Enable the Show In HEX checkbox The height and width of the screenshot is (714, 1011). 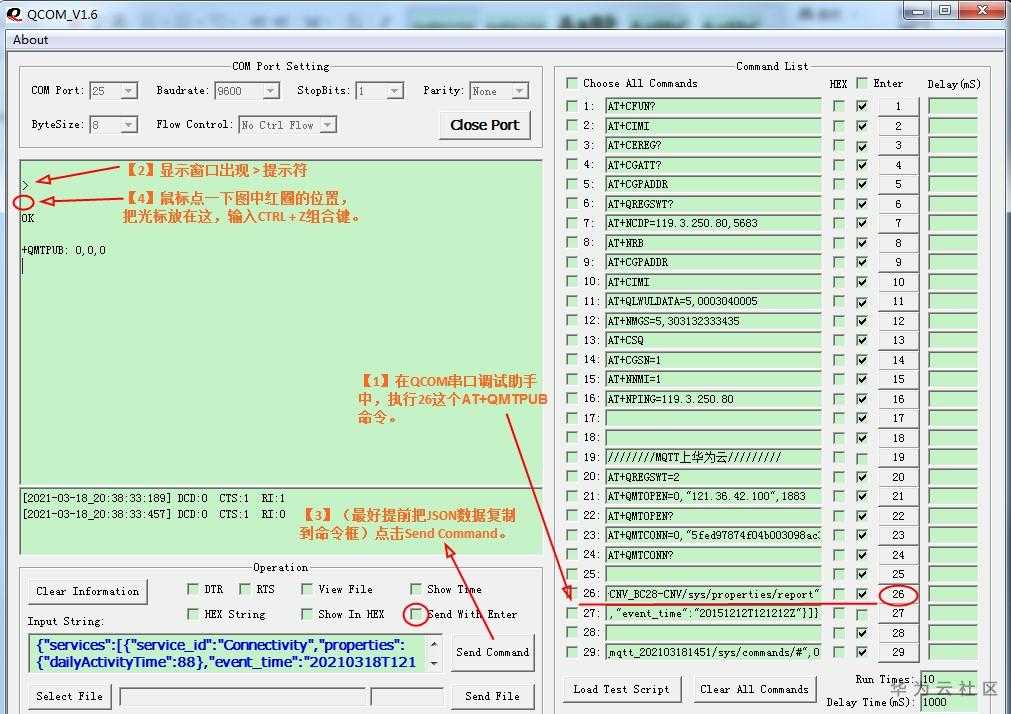[x=307, y=613]
